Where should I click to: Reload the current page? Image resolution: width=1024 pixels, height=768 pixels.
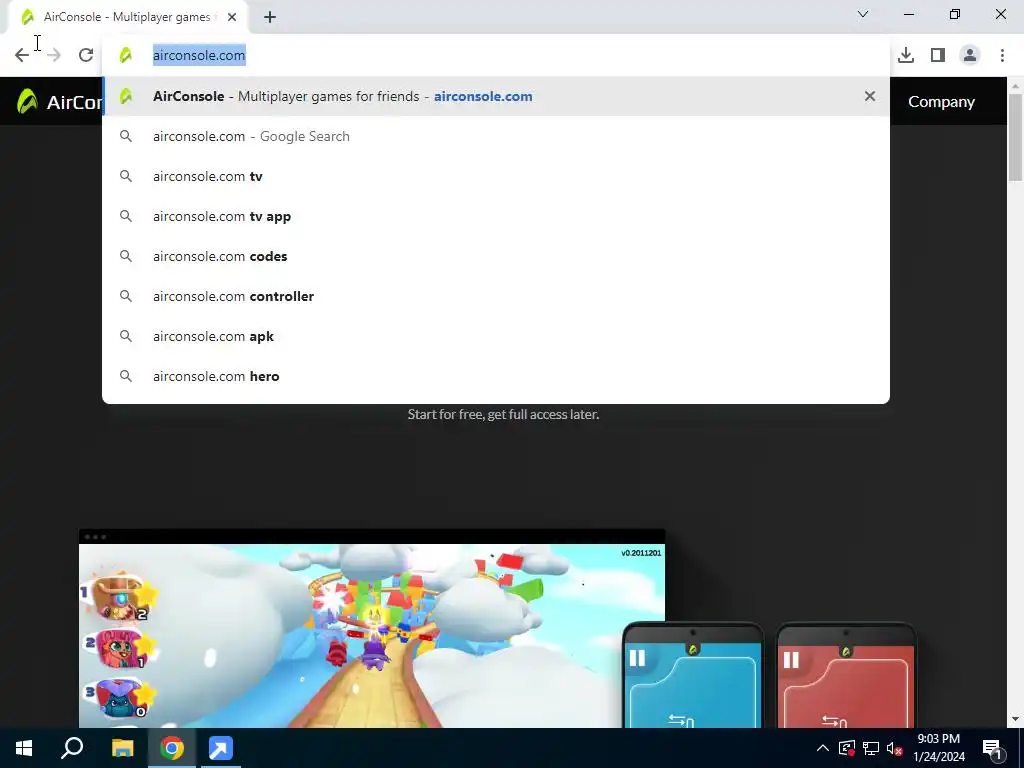(x=86, y=56)
